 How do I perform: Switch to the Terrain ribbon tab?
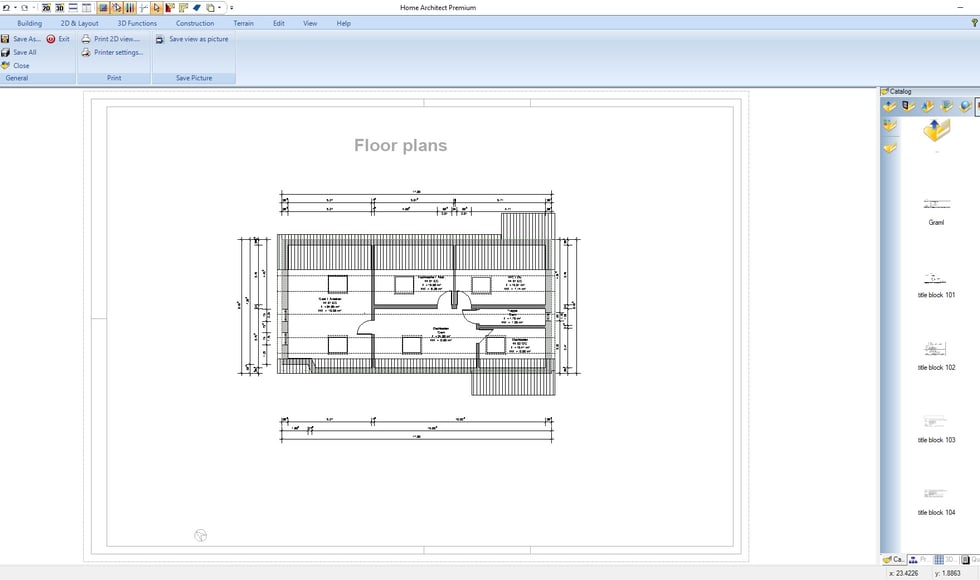244,23
